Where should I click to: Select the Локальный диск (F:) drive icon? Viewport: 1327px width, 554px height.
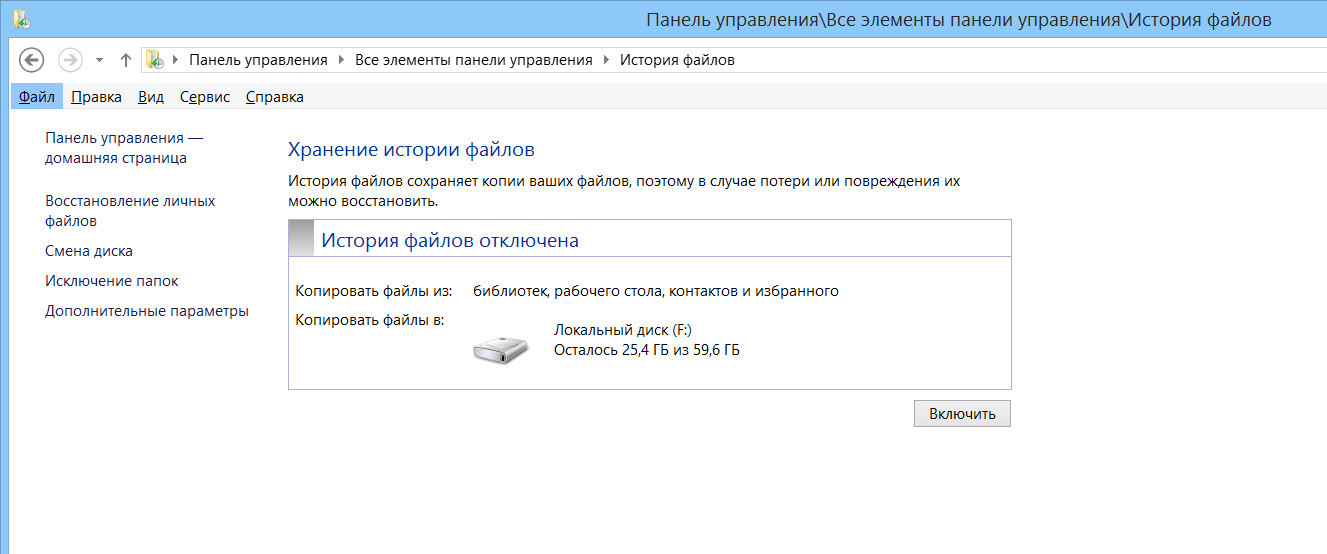pyautogui.click(x=500, y=348)
